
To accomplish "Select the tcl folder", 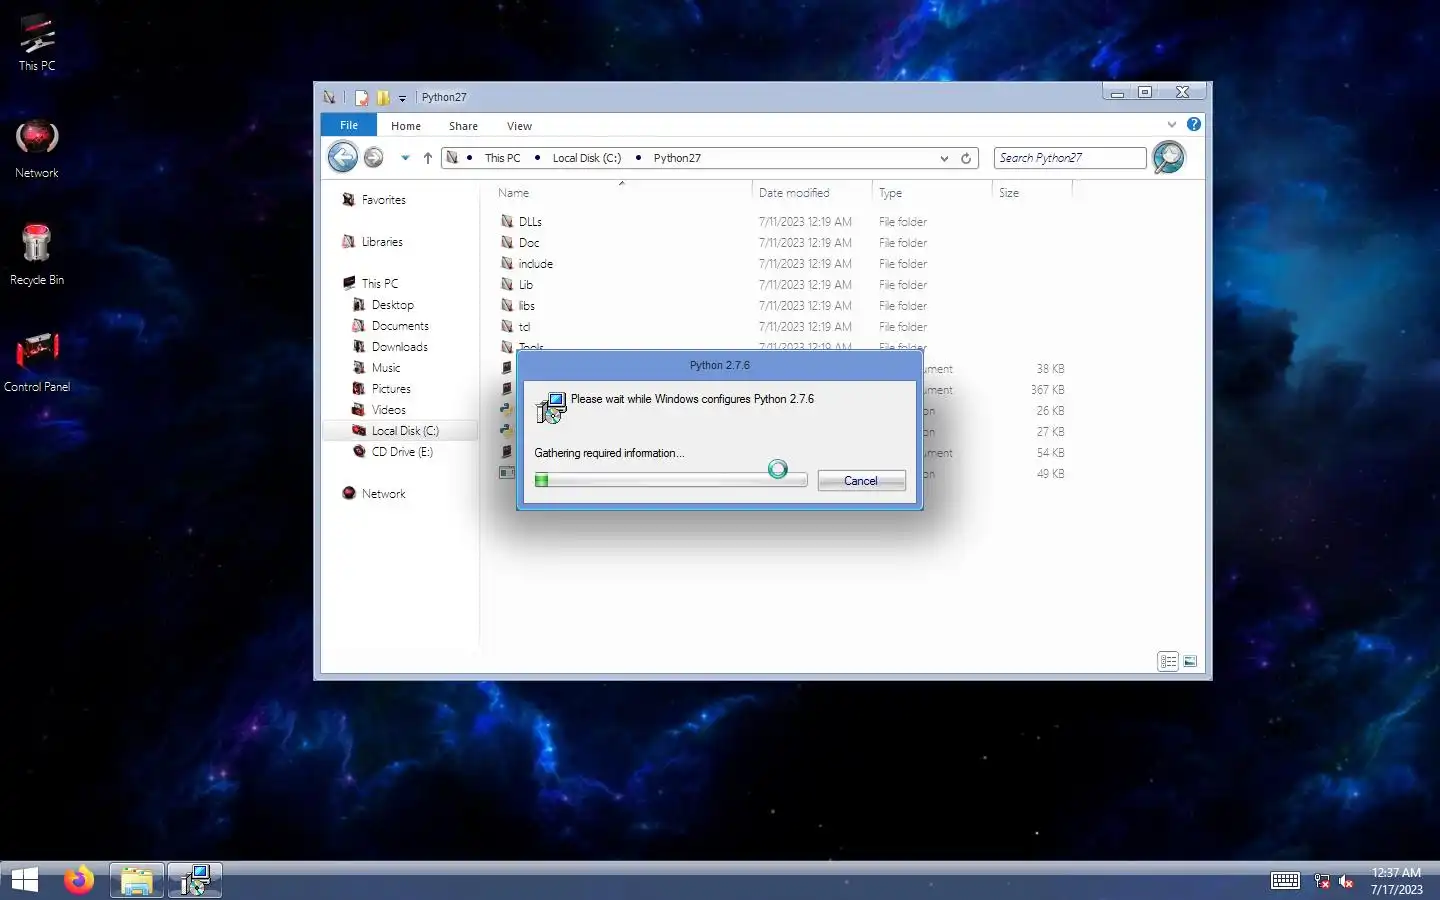I will (x=524, y=327).
